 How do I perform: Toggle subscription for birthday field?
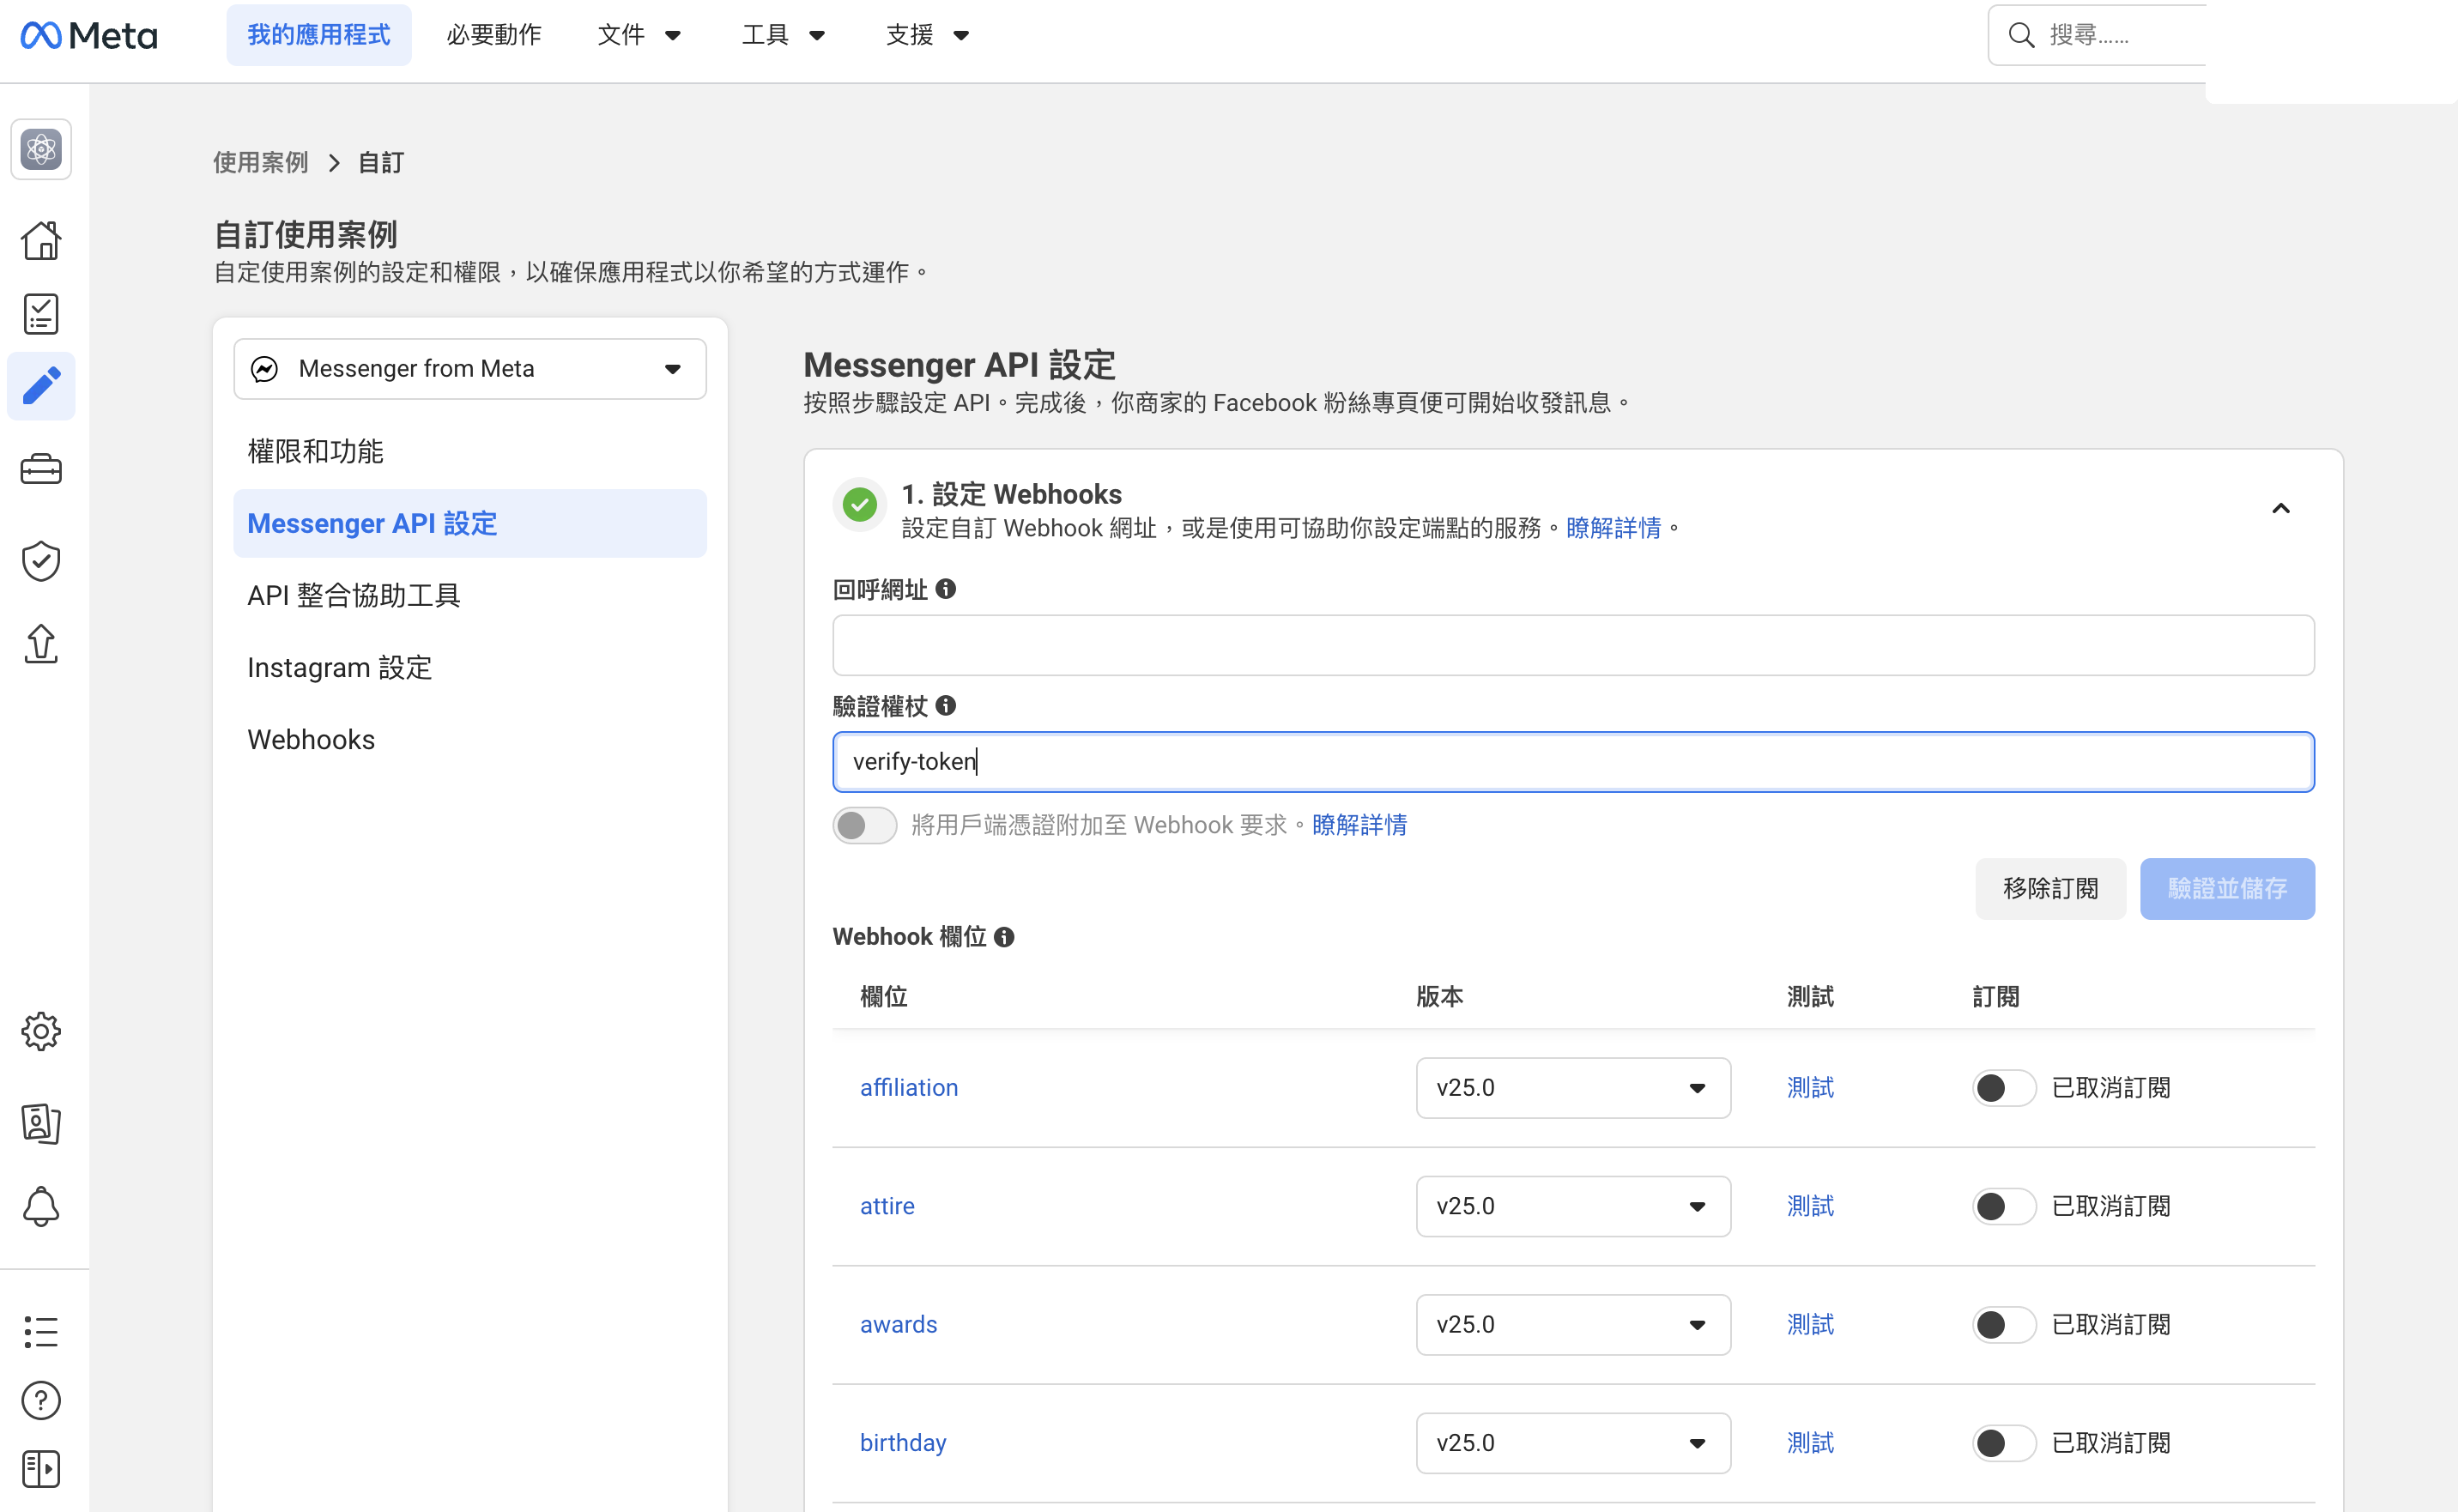pyautogui.click(x=2004, y=1443)
